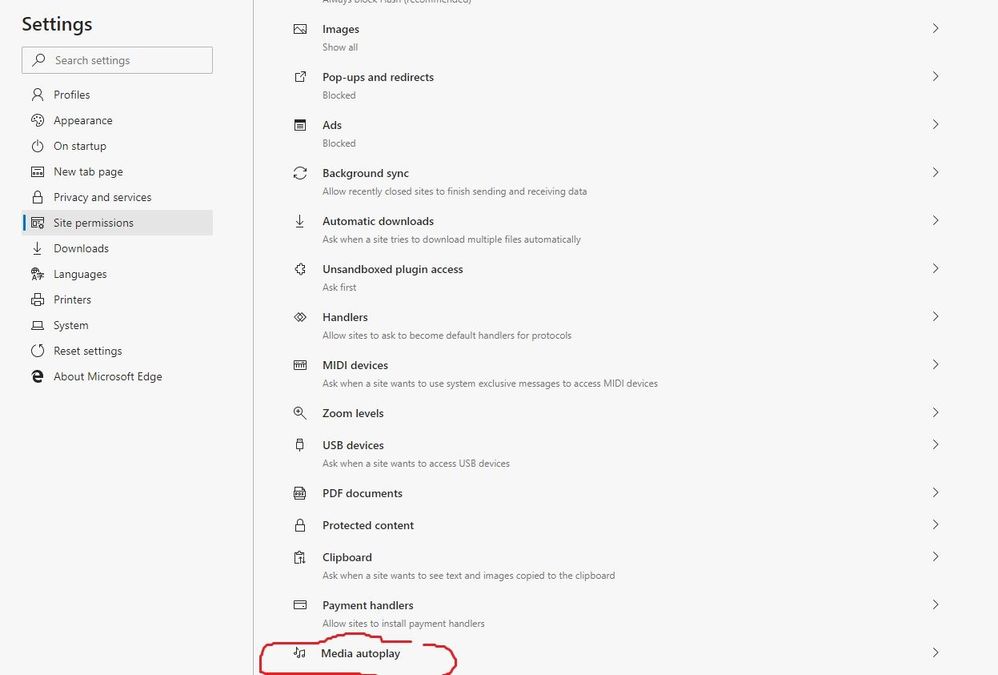This screenshot has height=675, width=998.
Task: Open the Handlers settings chevron
Action: [936, 317]
